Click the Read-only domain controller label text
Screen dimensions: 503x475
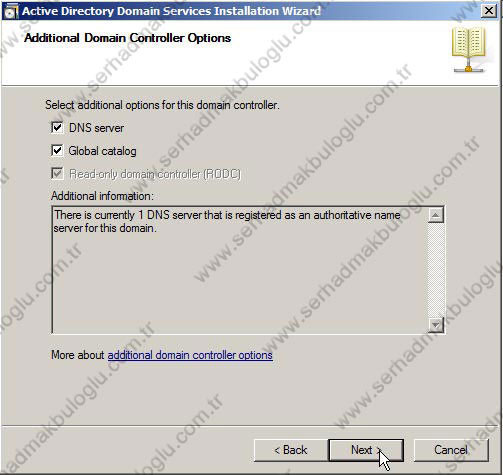click(x=155, y=174)
